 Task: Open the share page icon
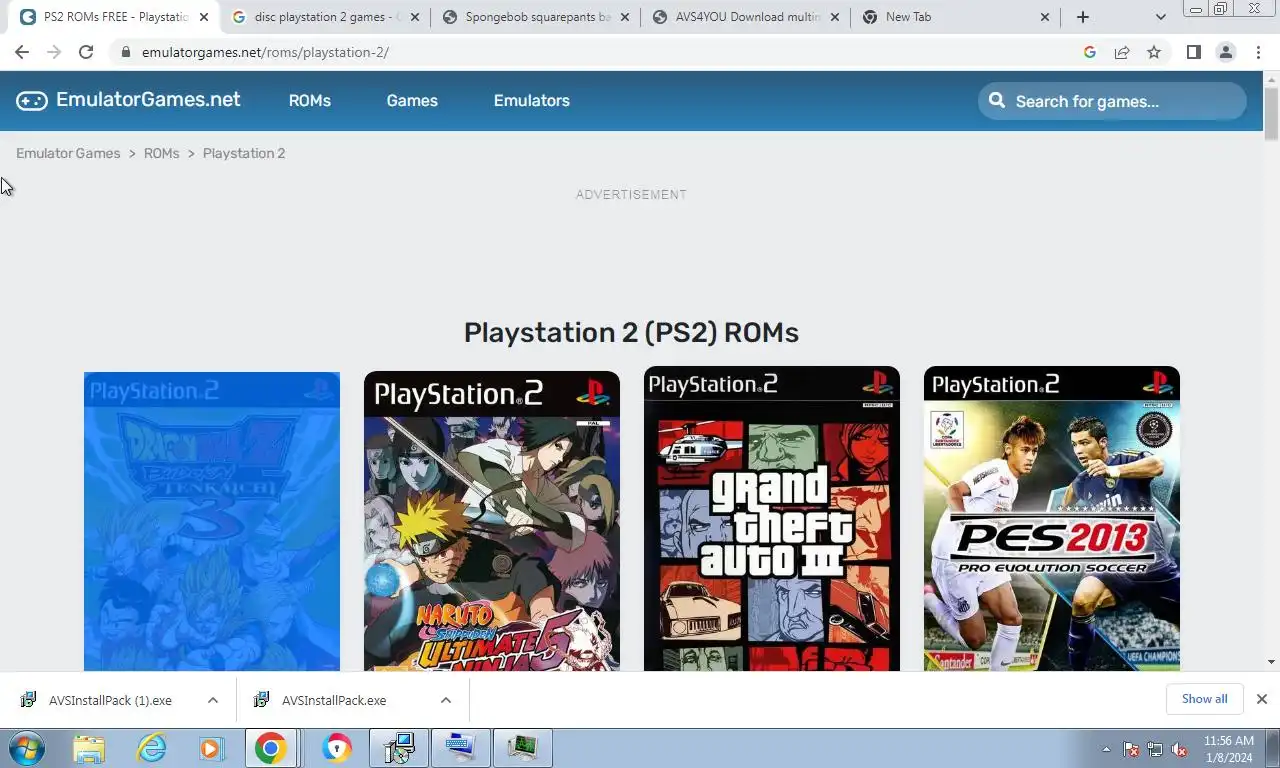pyautogui.click(x=1122, y=52)
